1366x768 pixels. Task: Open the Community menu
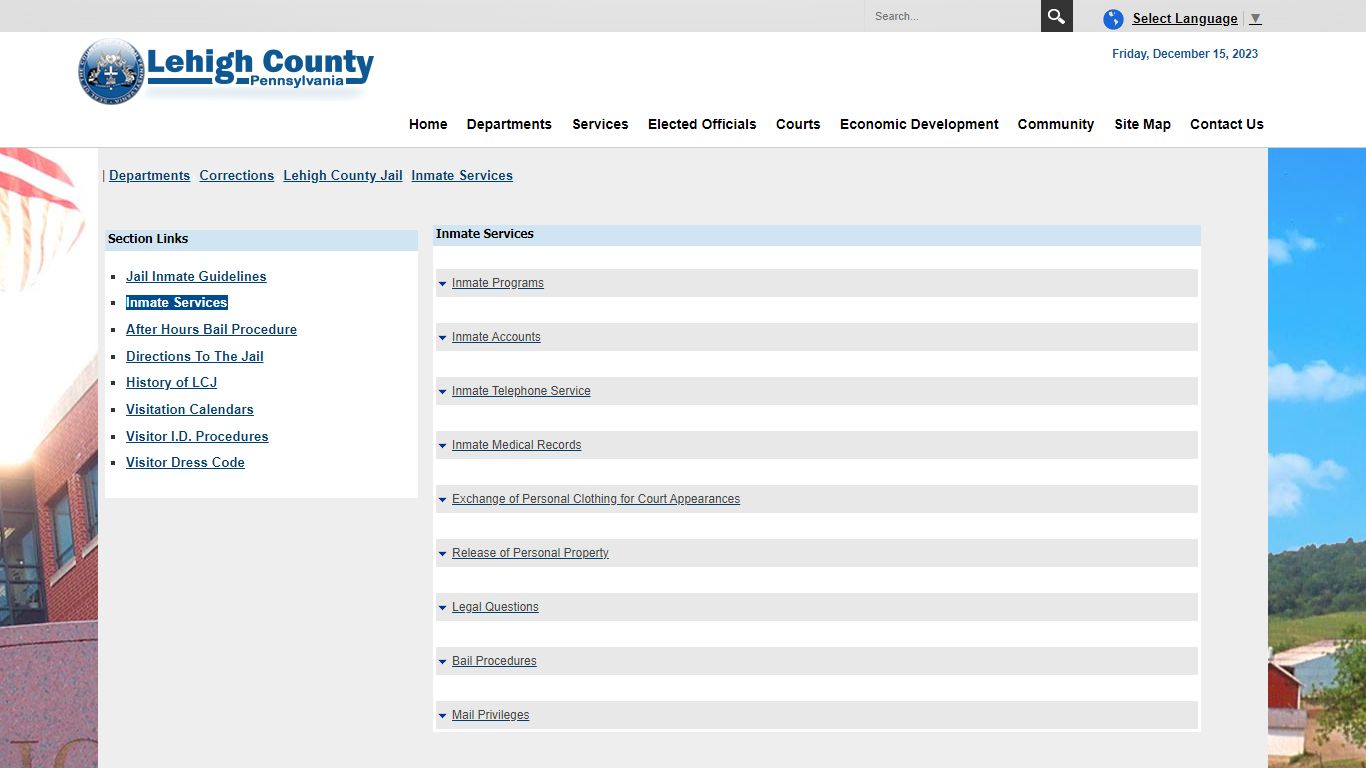coord(1056,124)
